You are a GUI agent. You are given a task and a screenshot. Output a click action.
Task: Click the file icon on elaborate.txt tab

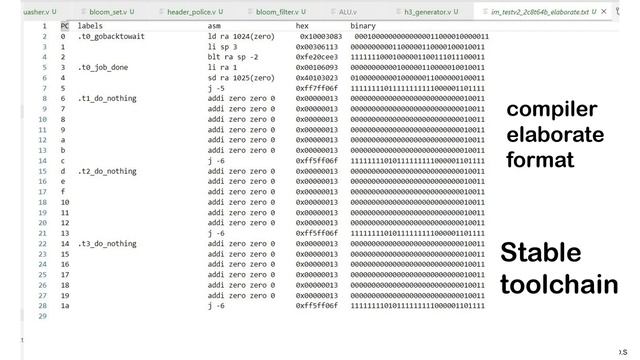coord(485,12)
